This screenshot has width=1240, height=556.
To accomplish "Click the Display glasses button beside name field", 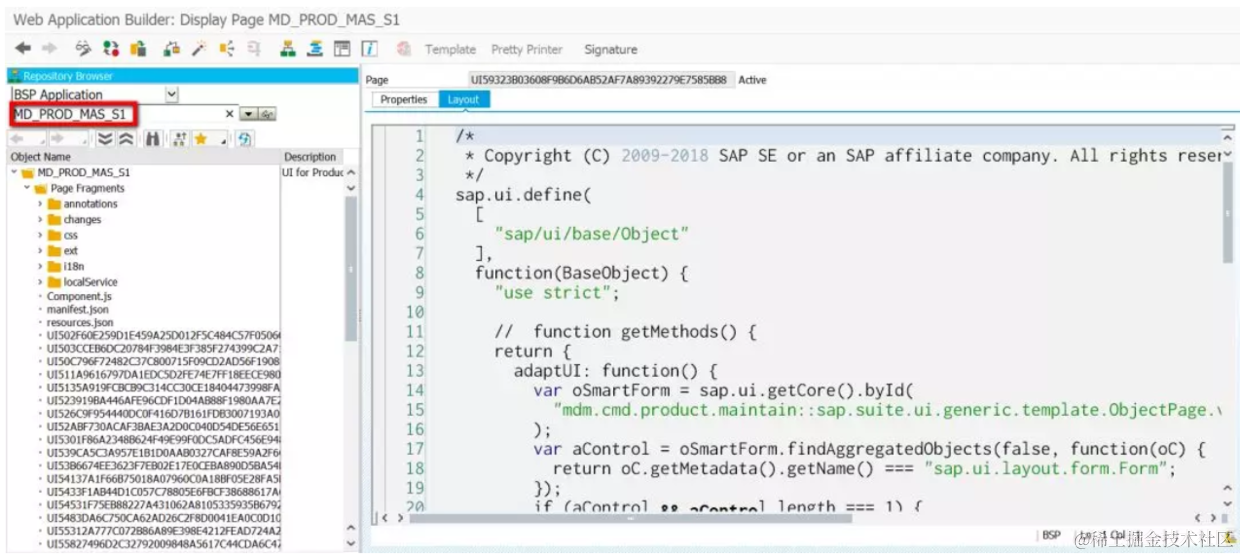I will tap(268, 115).
